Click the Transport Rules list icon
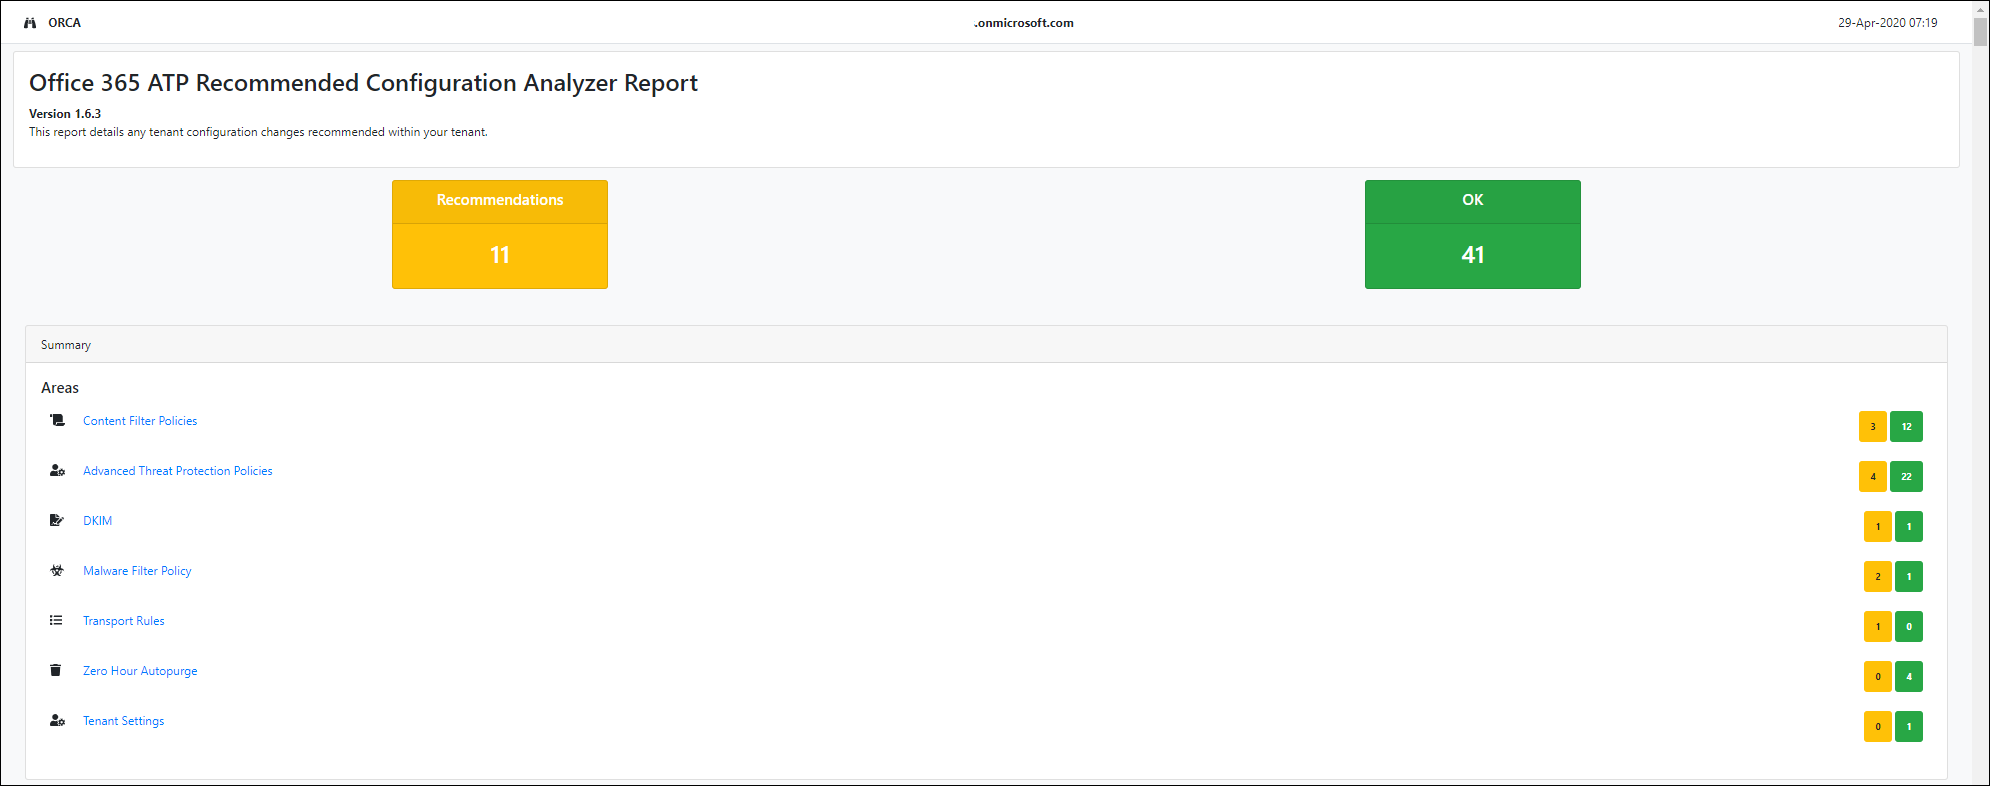This screenshot has height=786, width=1990. (57, 621)
